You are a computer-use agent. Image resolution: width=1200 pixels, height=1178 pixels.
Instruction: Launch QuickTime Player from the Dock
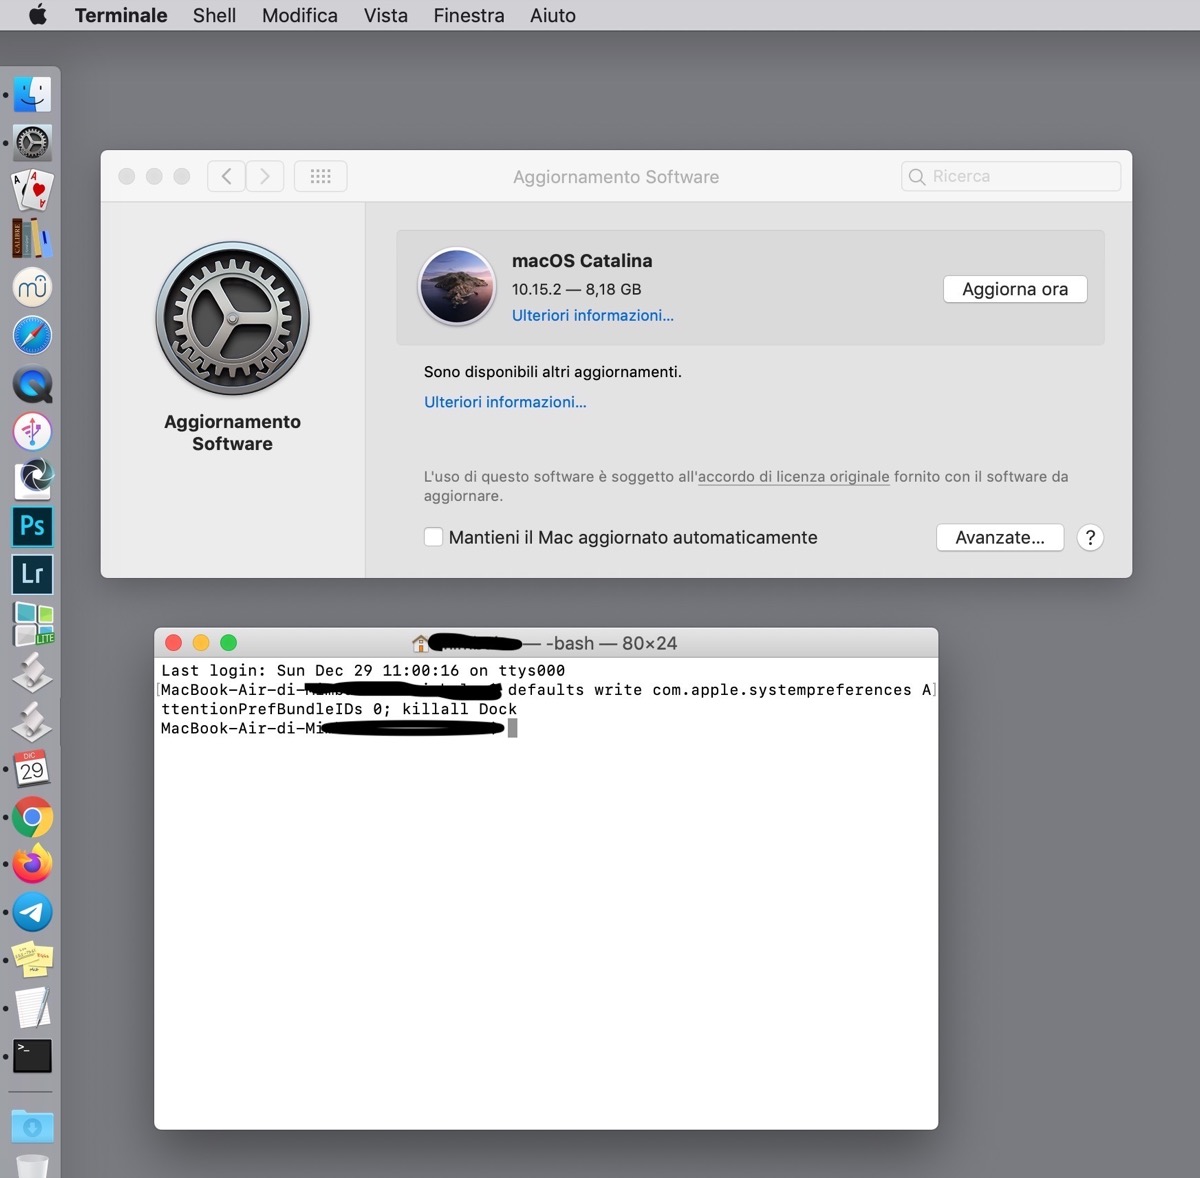point(32,383)
